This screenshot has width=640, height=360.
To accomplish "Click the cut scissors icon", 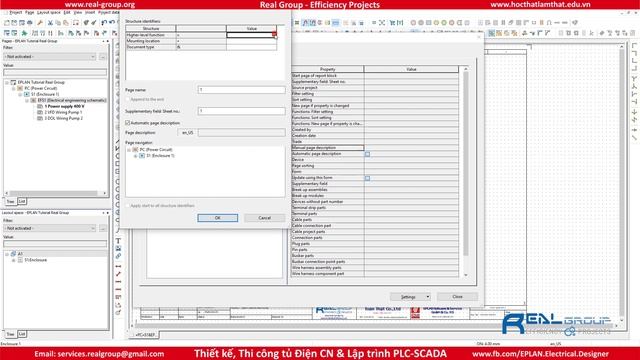I will pyautogui.click(x=50, y=23).
